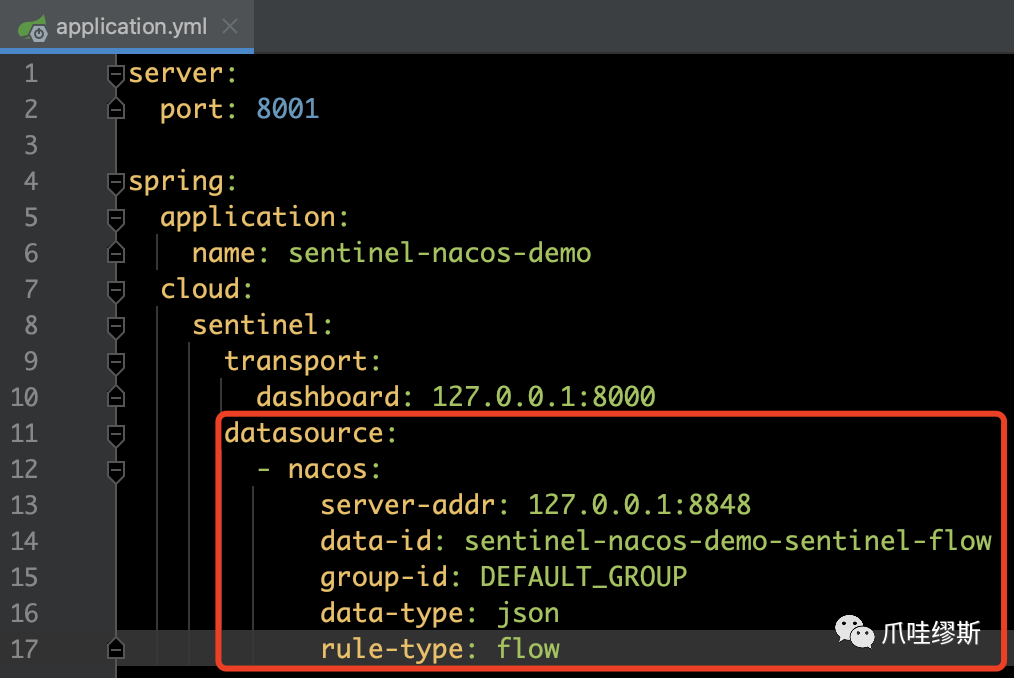Collapse the nacos block fold marker
Screen dimensions: 1014x678
[116, 472]
